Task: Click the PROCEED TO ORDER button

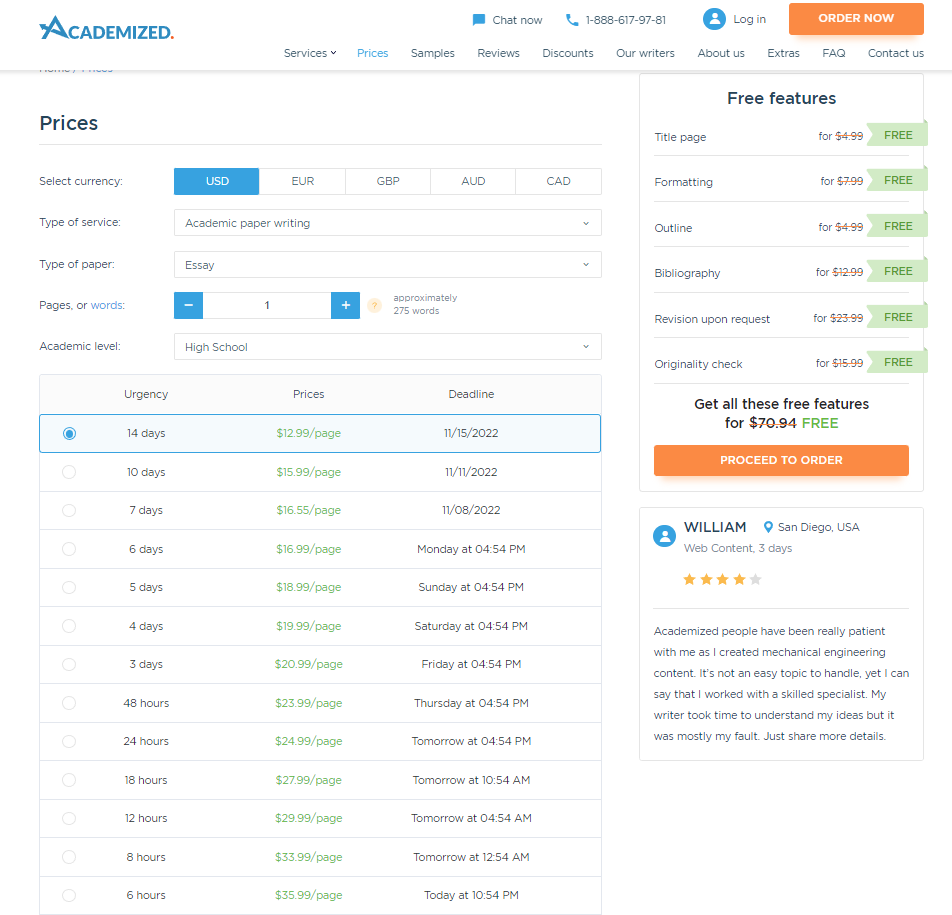Action: click(781, 460)
